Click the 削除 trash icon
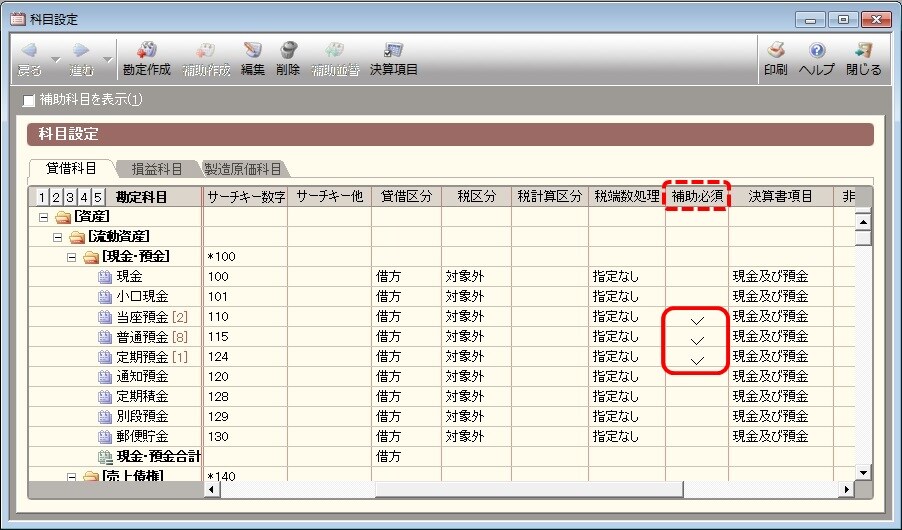Screen dimensions: 902x530 288,50
